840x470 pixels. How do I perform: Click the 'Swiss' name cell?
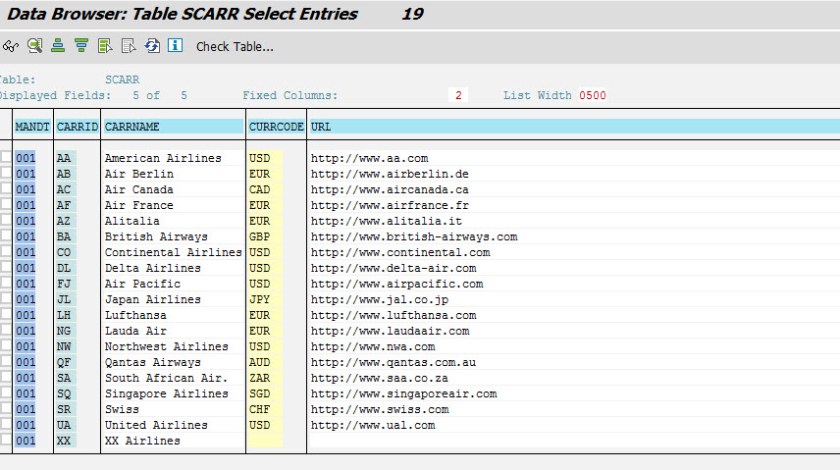point(122,409)
